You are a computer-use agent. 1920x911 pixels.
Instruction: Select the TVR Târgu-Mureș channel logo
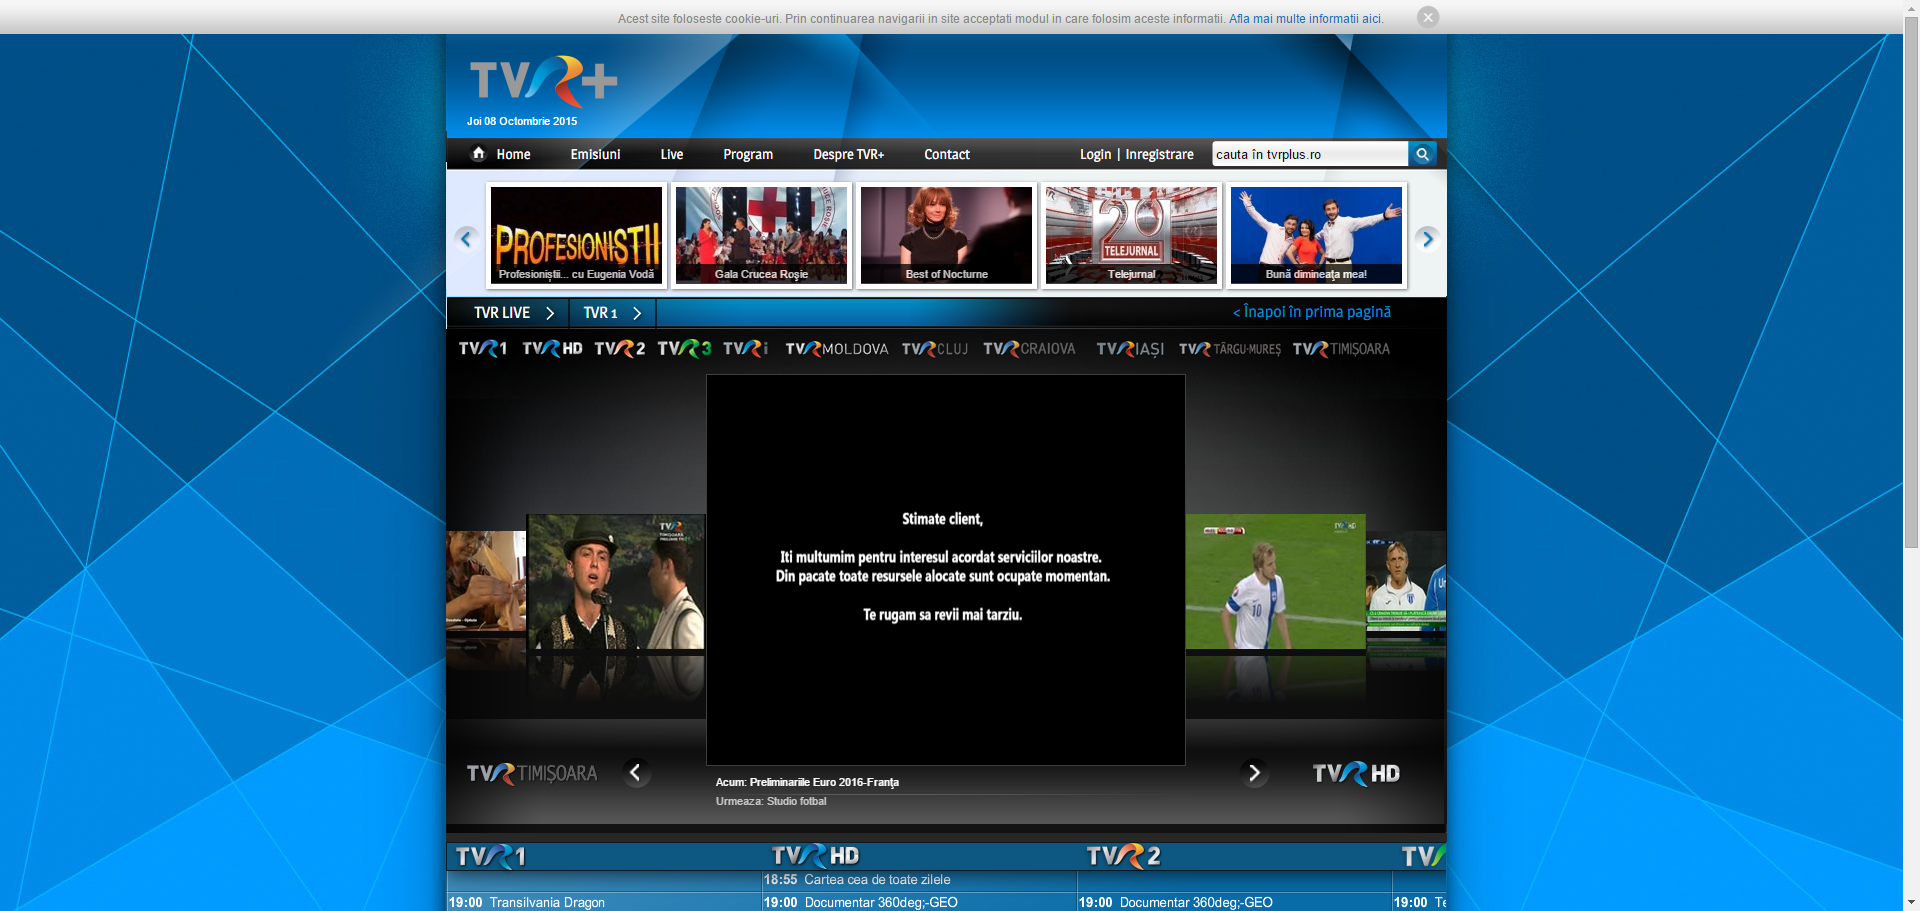(1229, 349)
